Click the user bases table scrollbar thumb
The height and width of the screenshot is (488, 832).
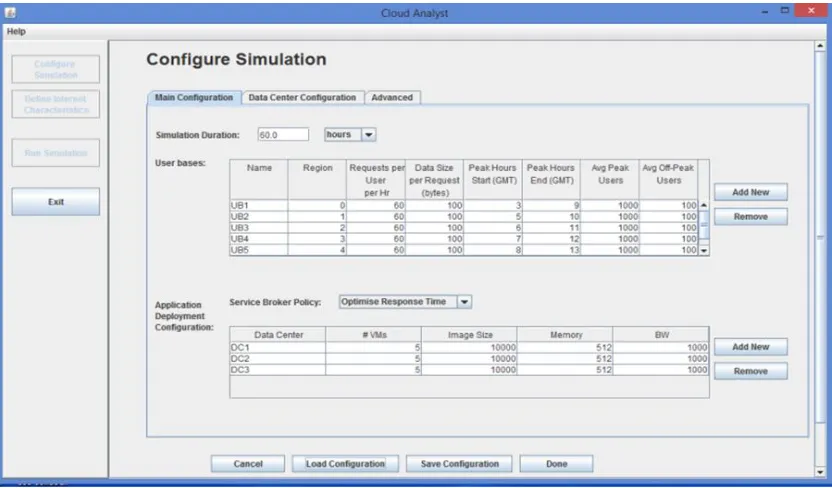point(704,225)
